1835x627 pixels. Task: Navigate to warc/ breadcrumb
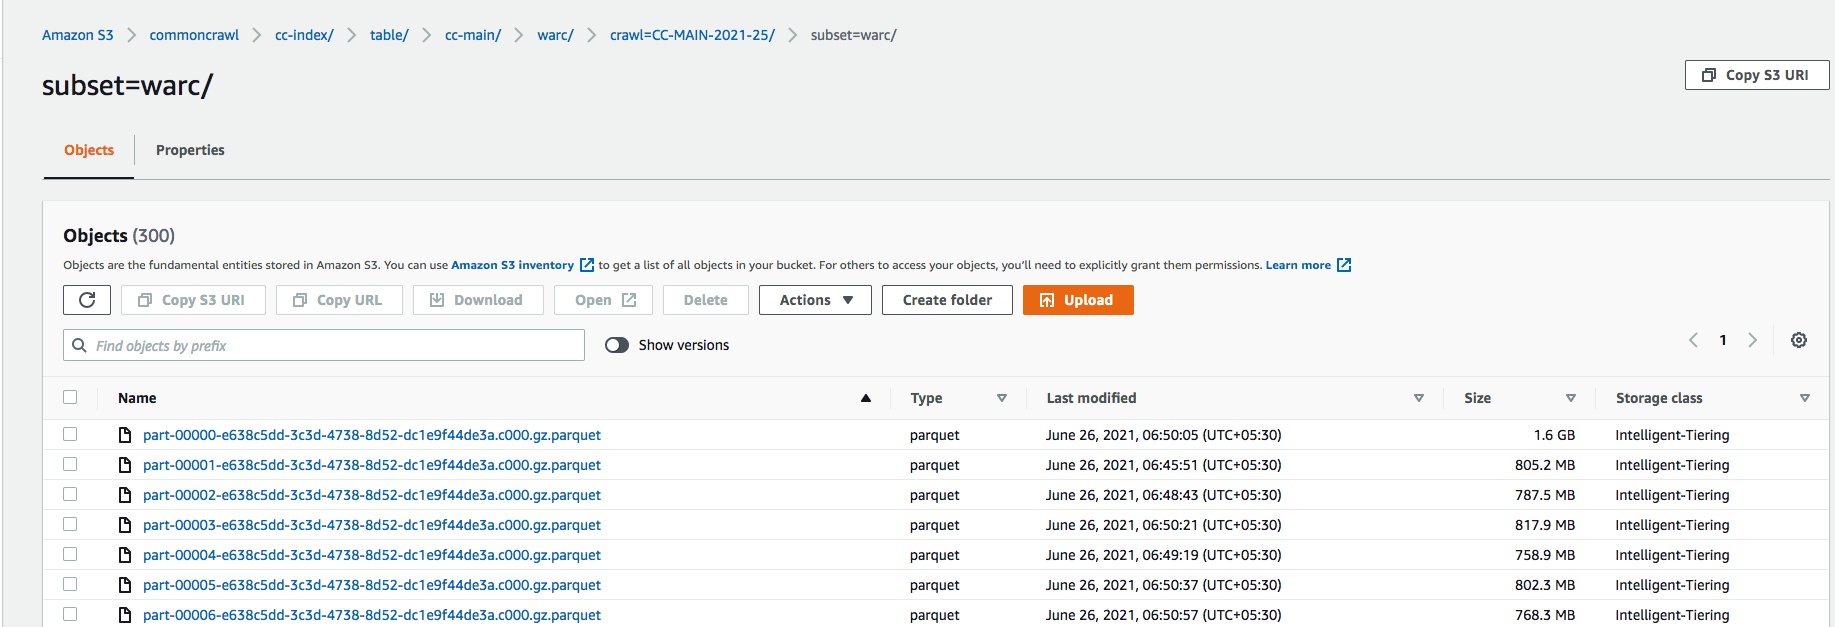coord(555,35)
